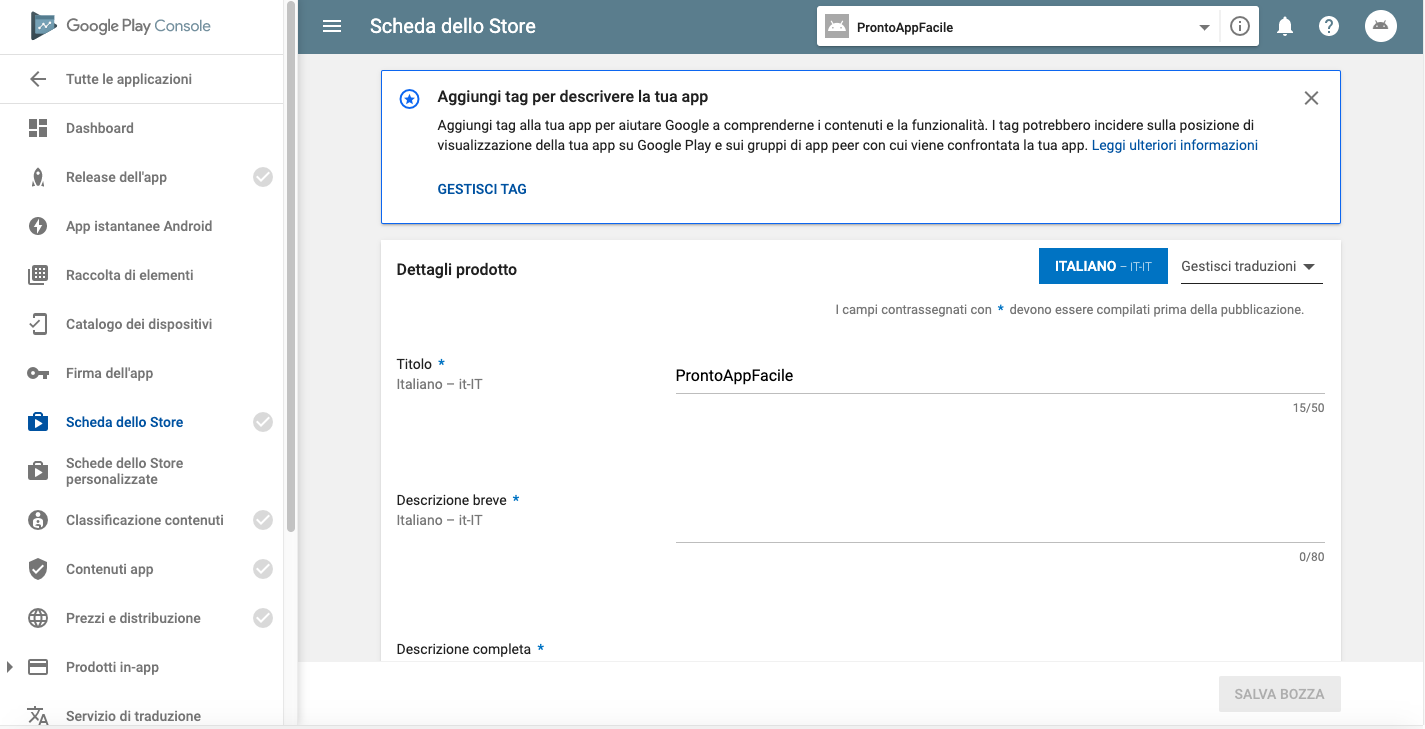Expand the Prodotti in-app tree arrow

(x=10, y=667)
